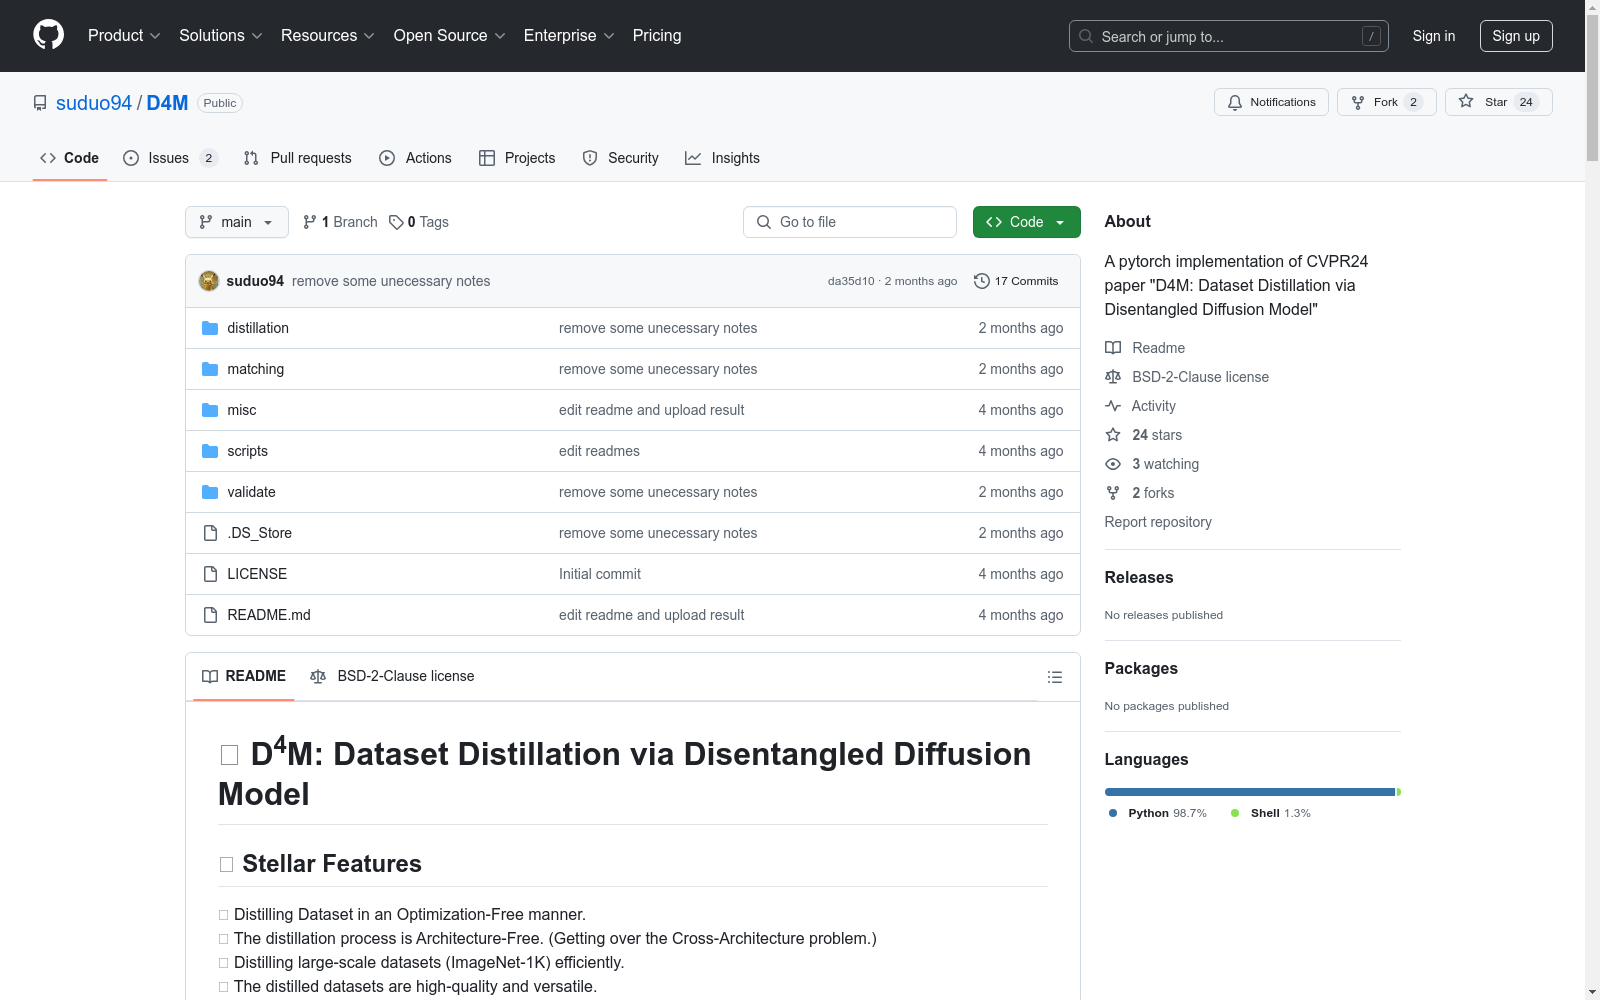Open the Packages heading link

click(x=1141, y=668)
